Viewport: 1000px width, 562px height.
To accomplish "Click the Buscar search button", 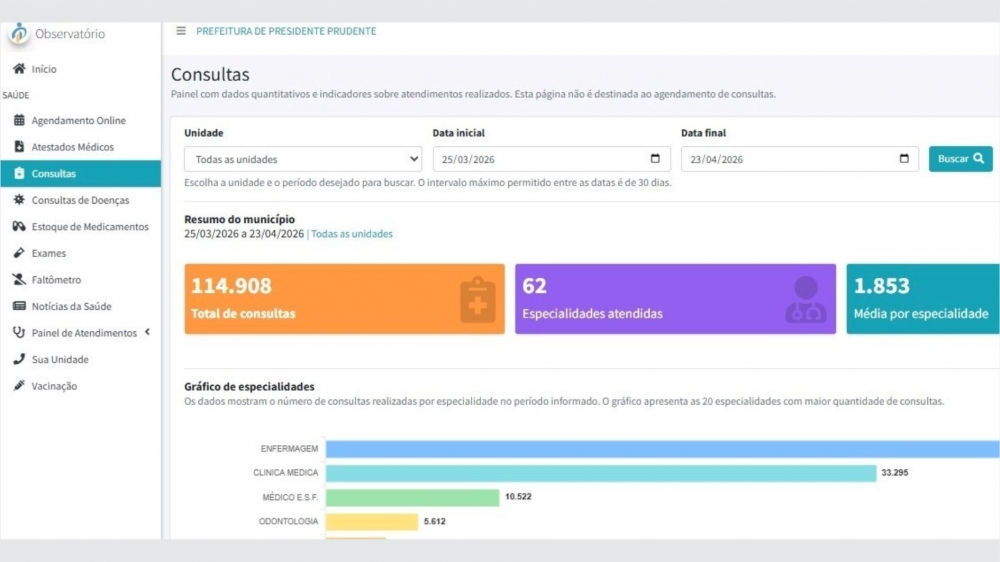I will [x=960, y=159].
